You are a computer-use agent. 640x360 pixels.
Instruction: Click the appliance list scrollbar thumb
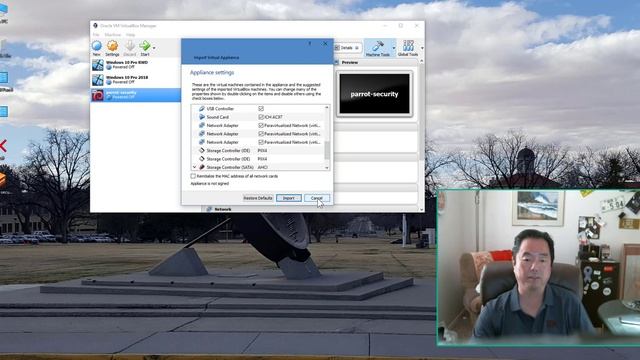coord(327,150)
